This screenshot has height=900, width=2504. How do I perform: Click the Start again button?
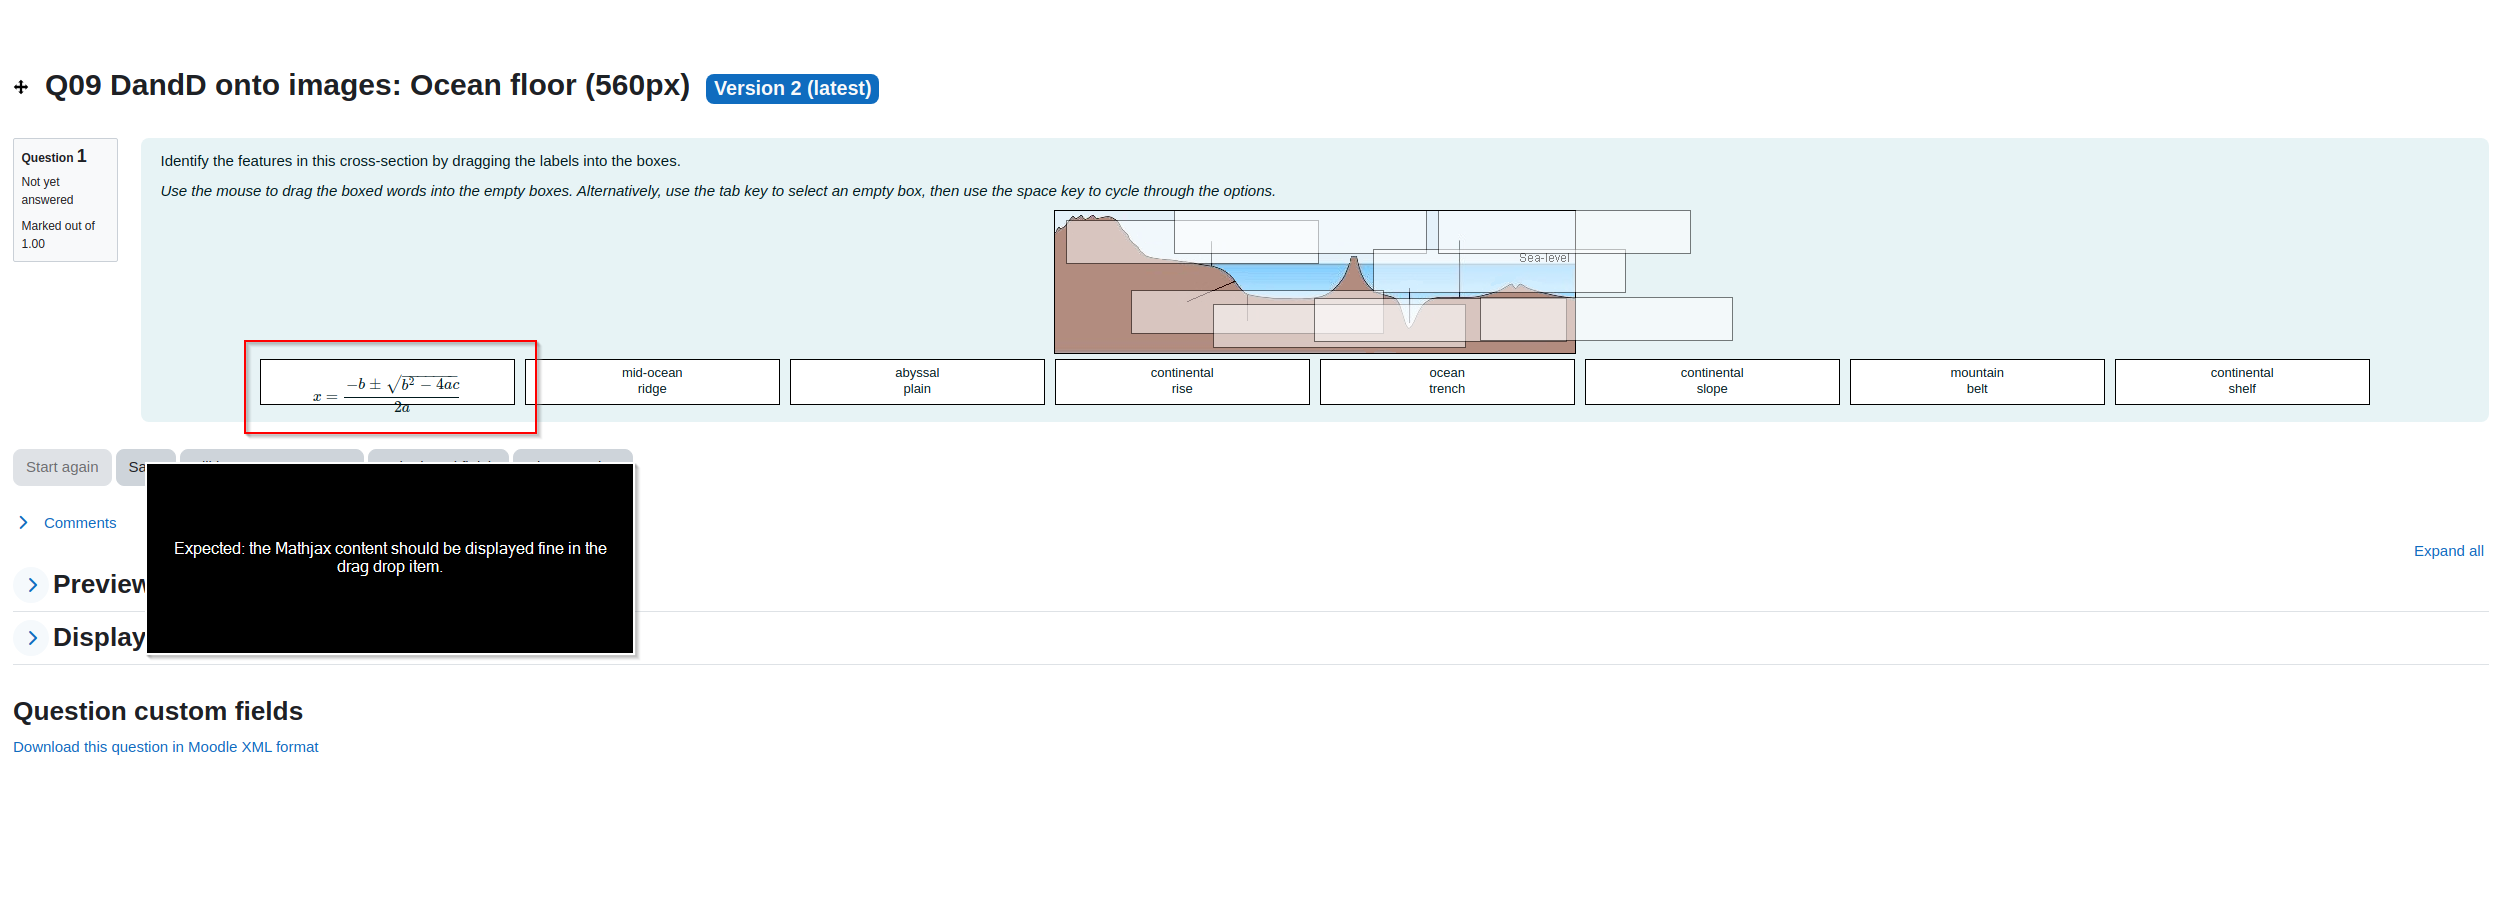click(62, 467)
